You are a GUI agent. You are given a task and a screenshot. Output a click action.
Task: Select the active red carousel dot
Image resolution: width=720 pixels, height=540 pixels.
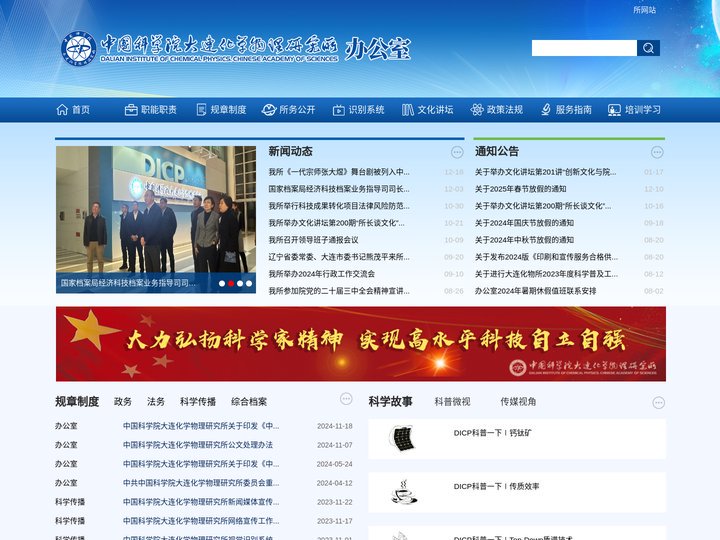pyautogui.click(x=231, y=283)
